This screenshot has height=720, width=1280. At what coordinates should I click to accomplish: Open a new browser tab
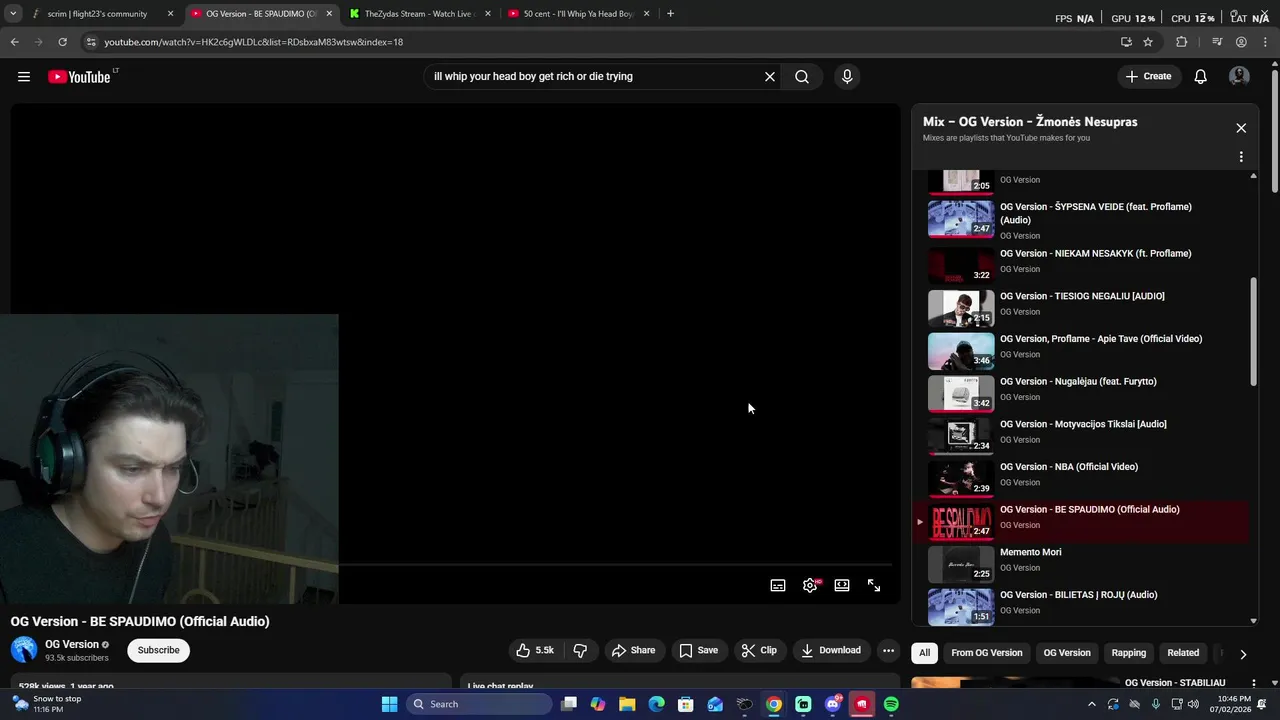670,14
